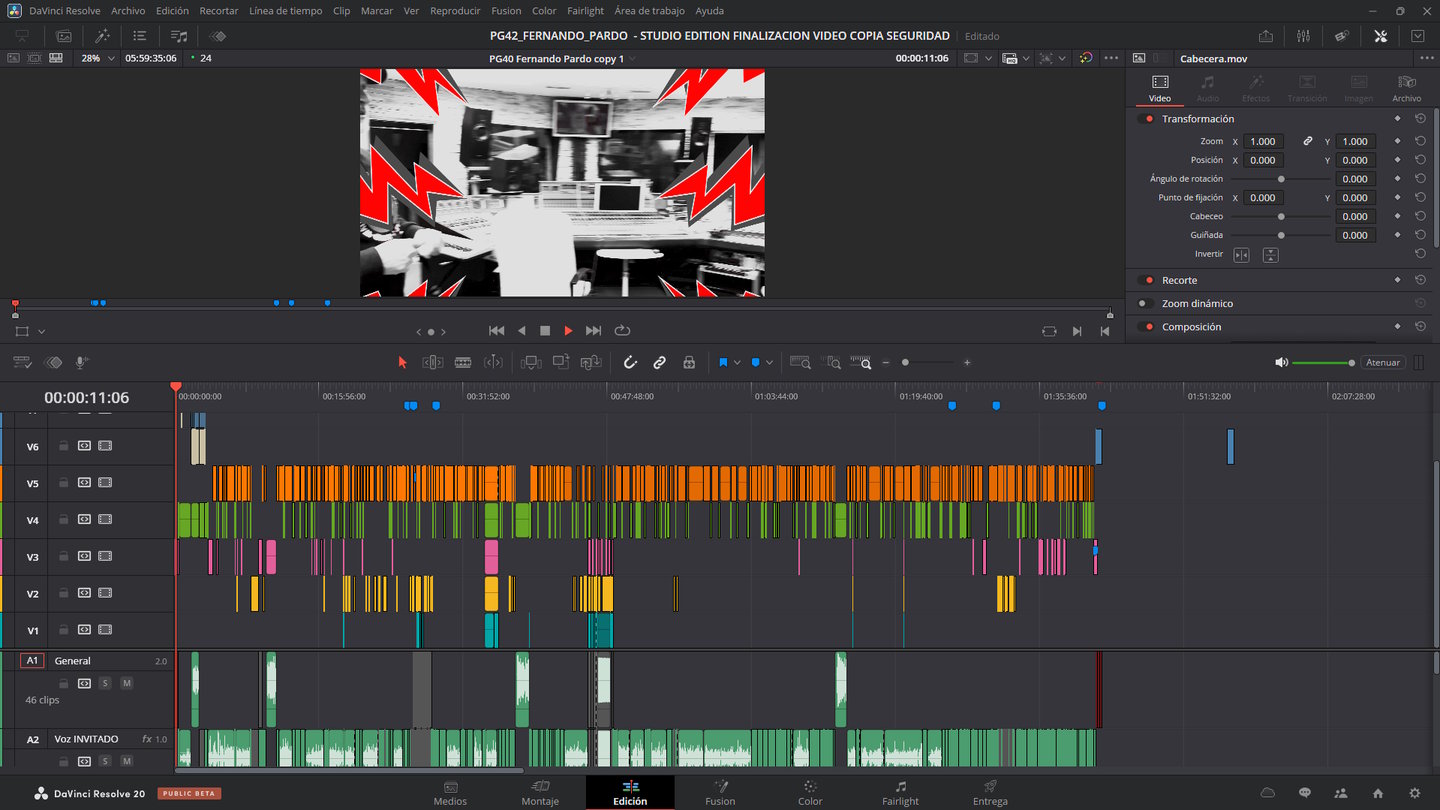
Task: Mute the A1 General audio track
Action: [126, 683]
